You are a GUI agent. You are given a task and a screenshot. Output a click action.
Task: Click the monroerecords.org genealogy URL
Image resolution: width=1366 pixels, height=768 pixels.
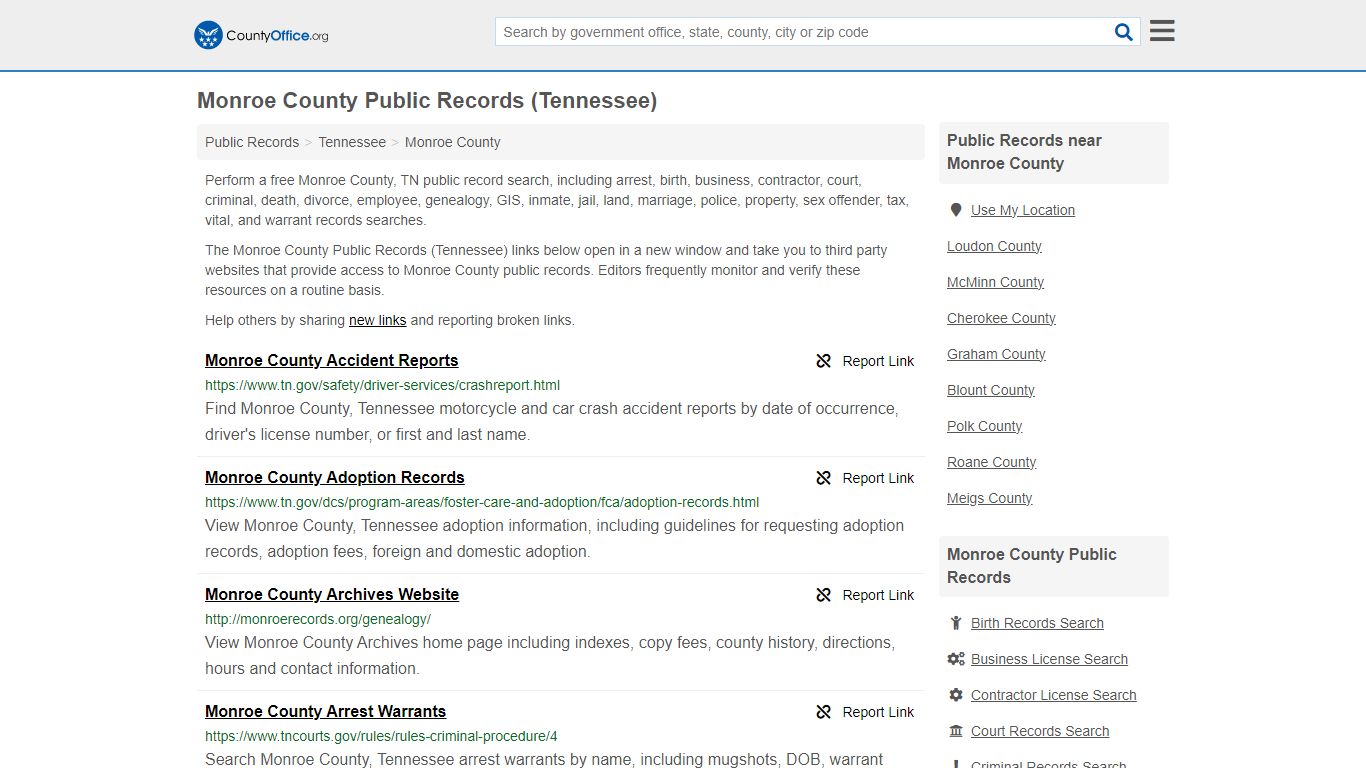coord(318,619)
